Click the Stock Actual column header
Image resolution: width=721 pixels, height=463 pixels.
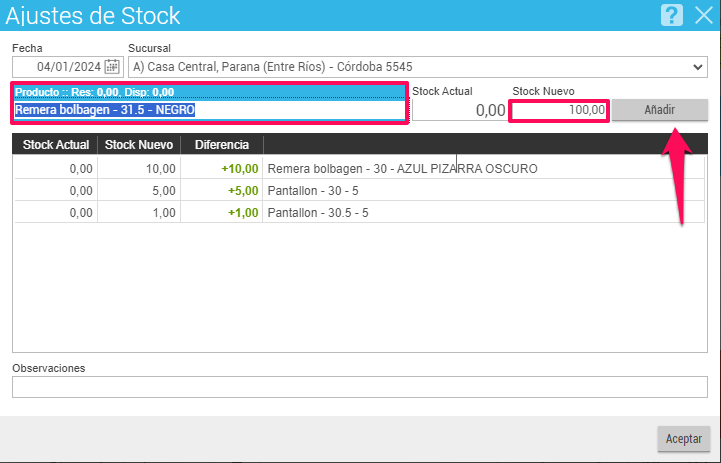55,145
